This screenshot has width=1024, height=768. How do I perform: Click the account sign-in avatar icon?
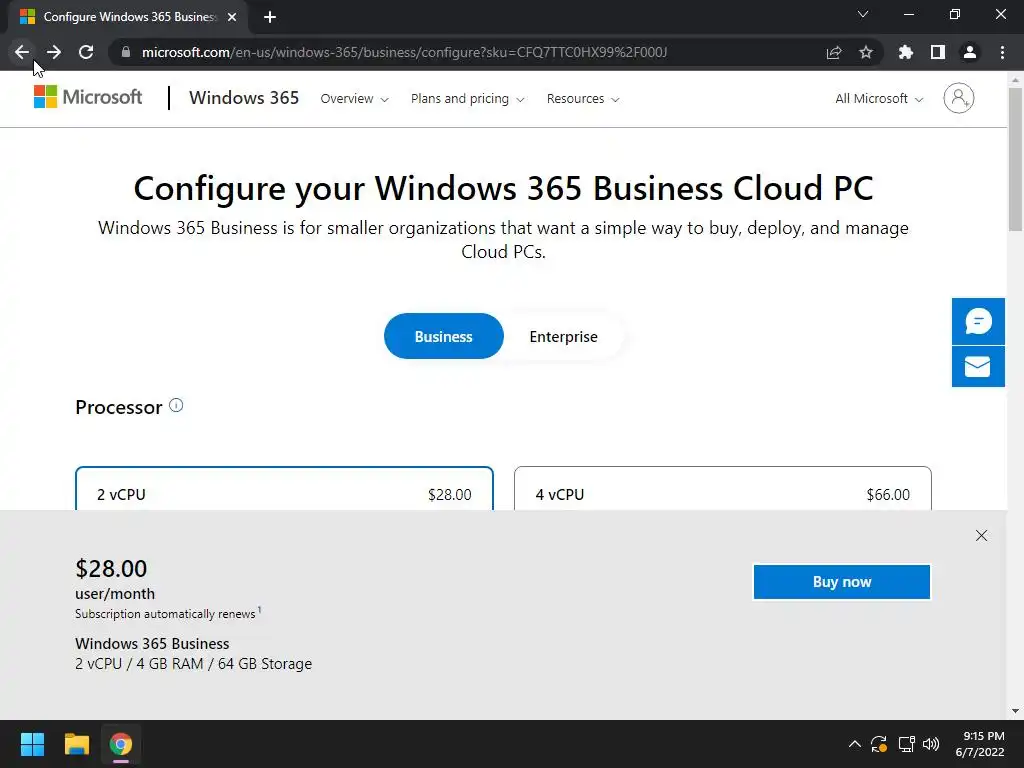pos(958,98)
